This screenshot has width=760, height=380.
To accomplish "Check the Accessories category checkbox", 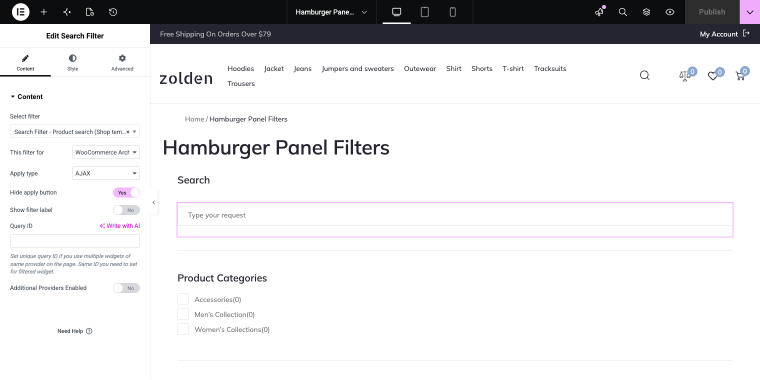I will point(183,299).
